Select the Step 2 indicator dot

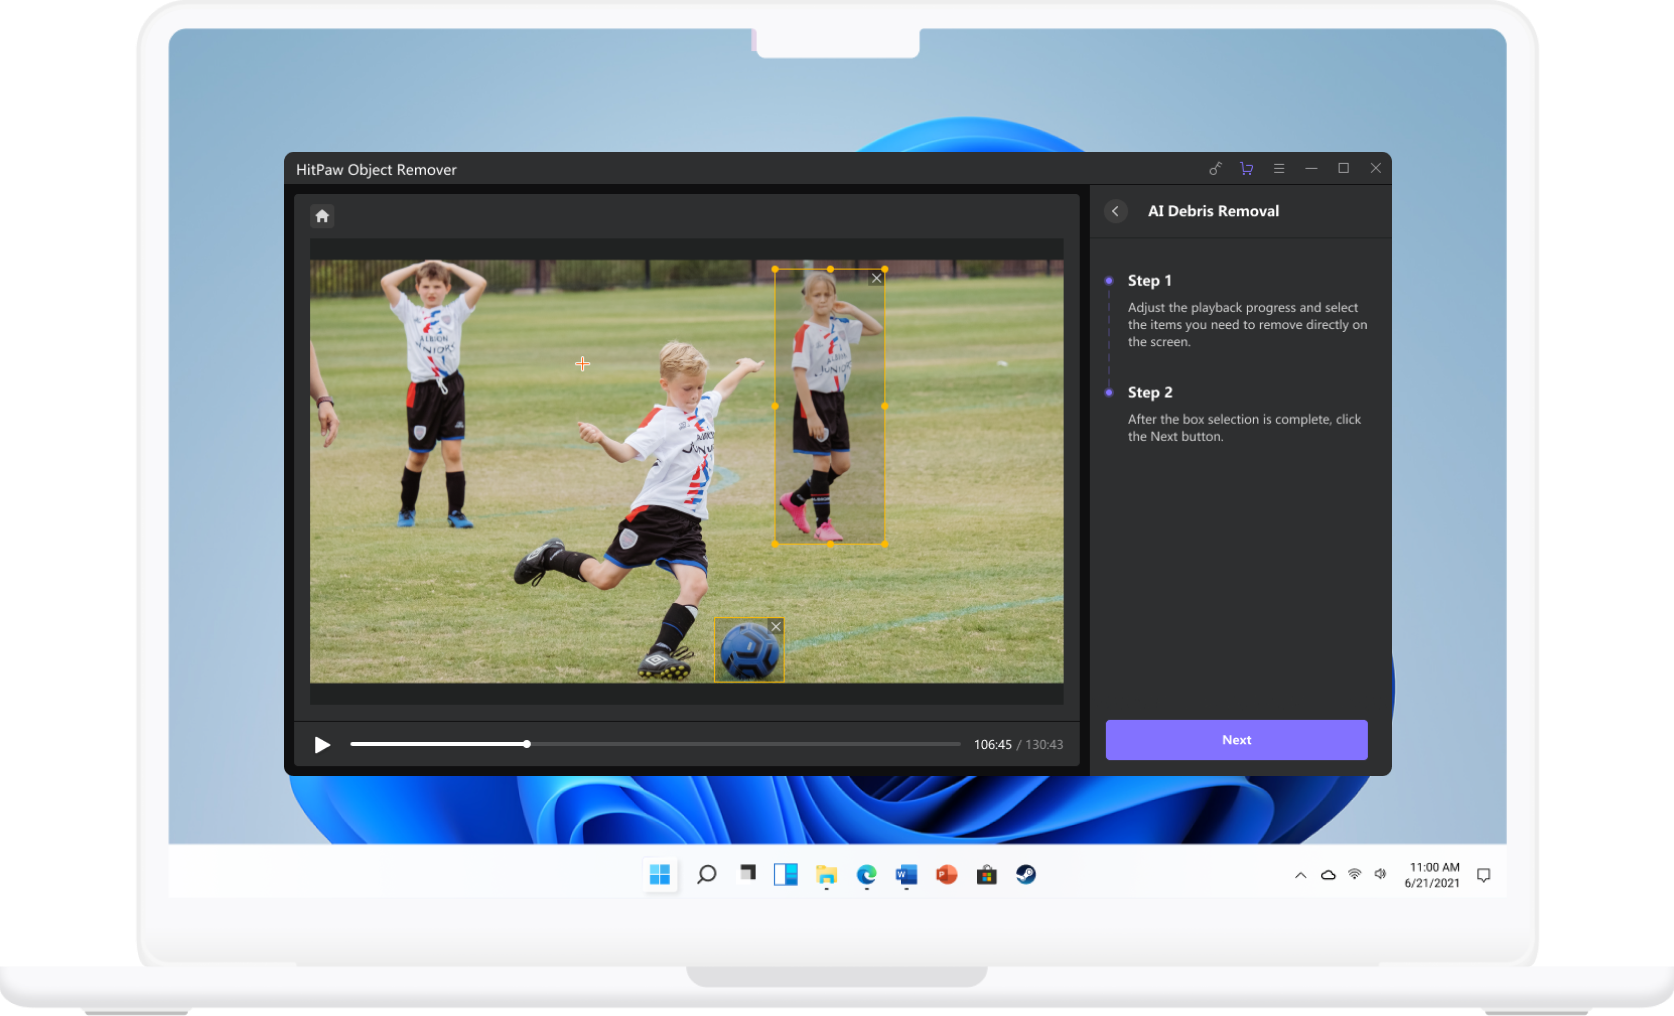click(x=1108, y=393)
